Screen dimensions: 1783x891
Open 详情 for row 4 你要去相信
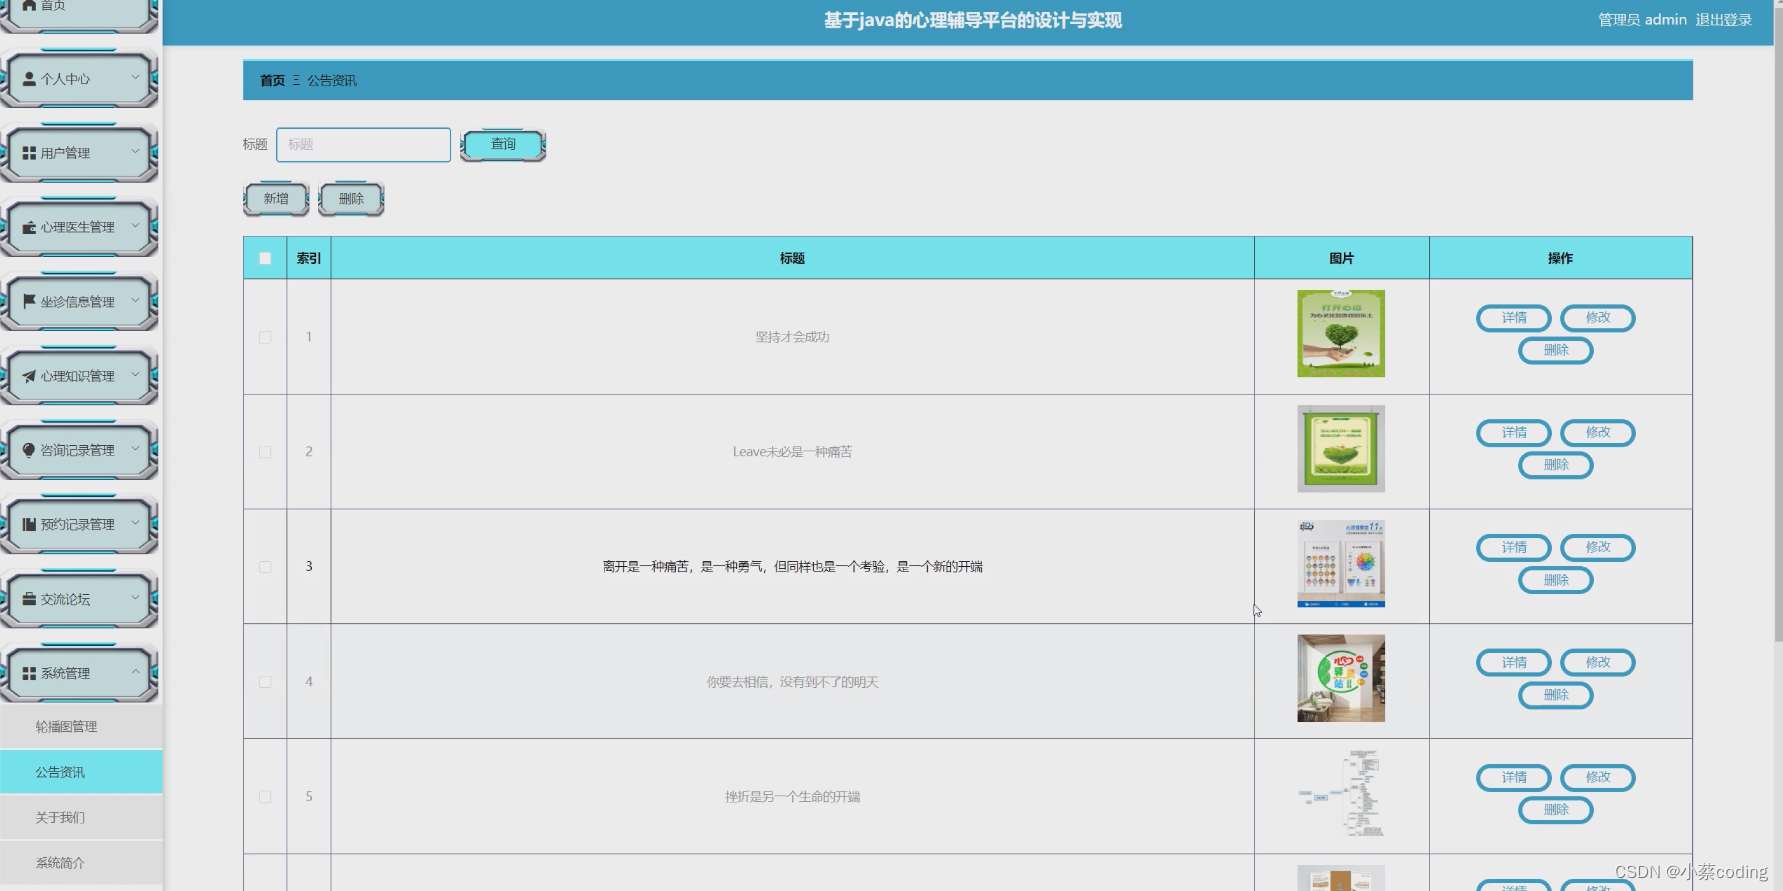point(1514,663)
